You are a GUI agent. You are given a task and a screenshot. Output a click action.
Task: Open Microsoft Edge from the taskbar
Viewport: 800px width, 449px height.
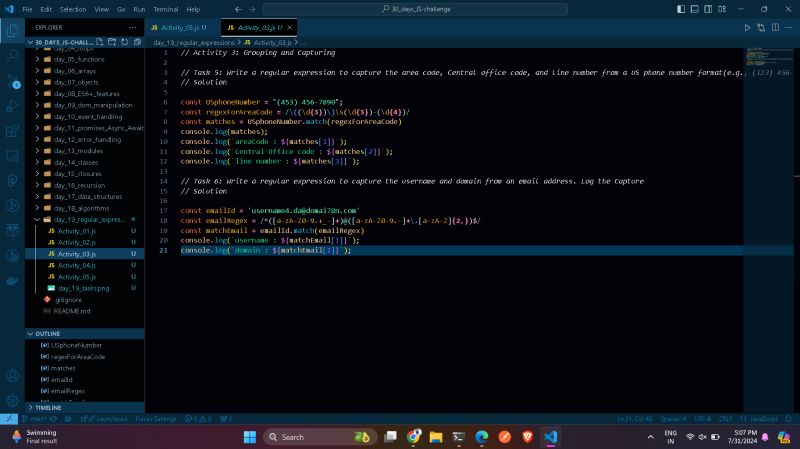482,437
